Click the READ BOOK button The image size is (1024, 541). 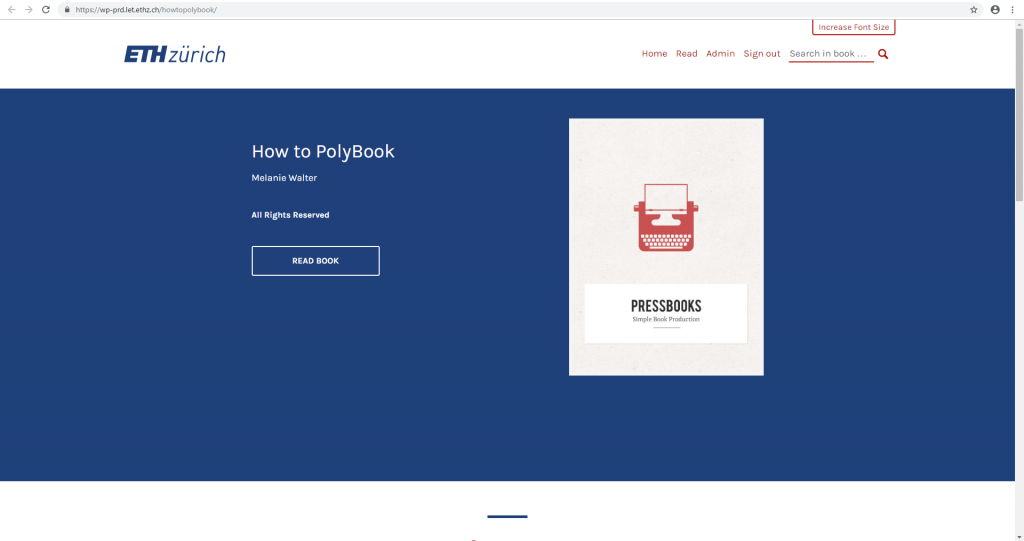coord(315,261)
